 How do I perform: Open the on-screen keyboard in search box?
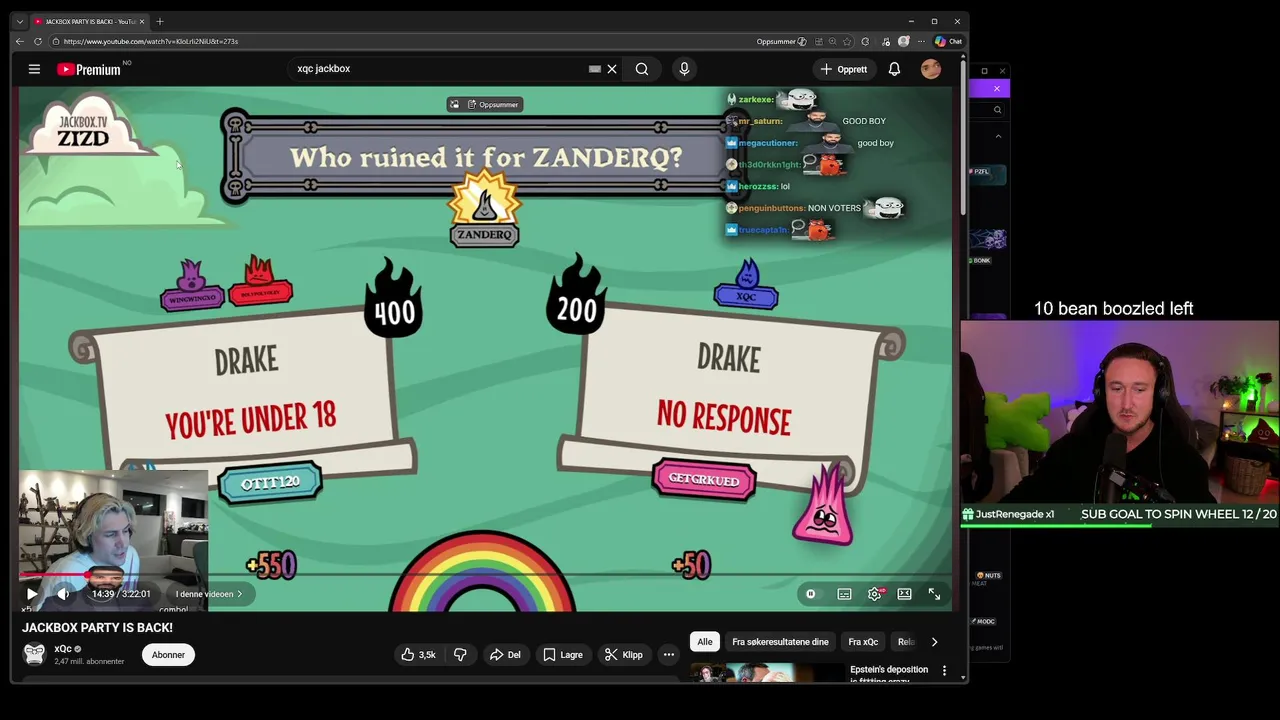pos(595,69)
